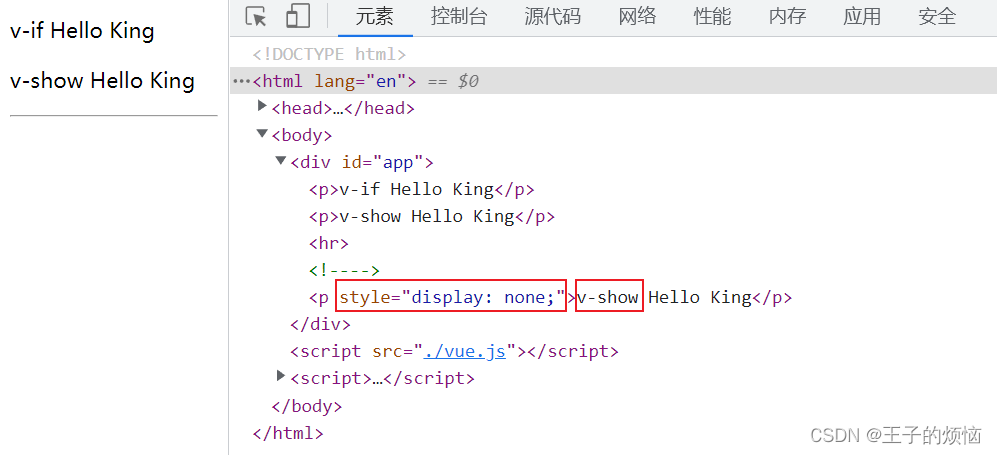Select the 内存 tab

click(x=787, y=17)
